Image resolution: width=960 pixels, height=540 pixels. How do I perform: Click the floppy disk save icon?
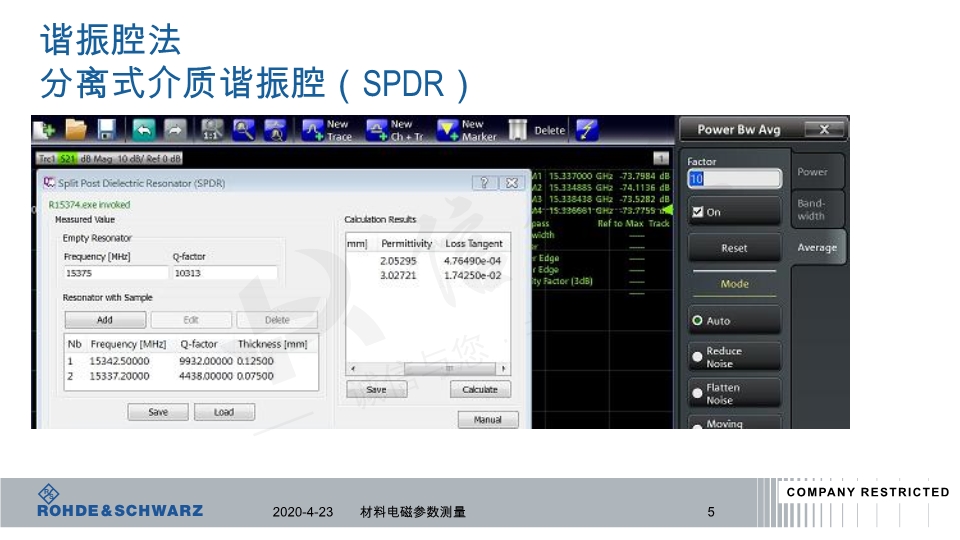click(x=106, y=130)
